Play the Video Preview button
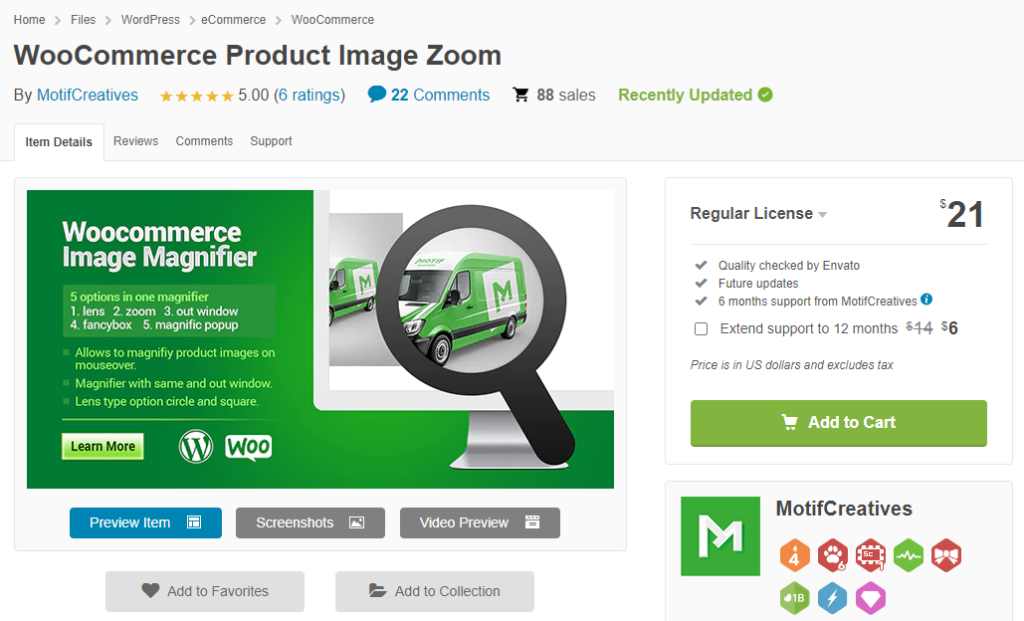The height and width of the screenshot is (621, 1024). 480,523
